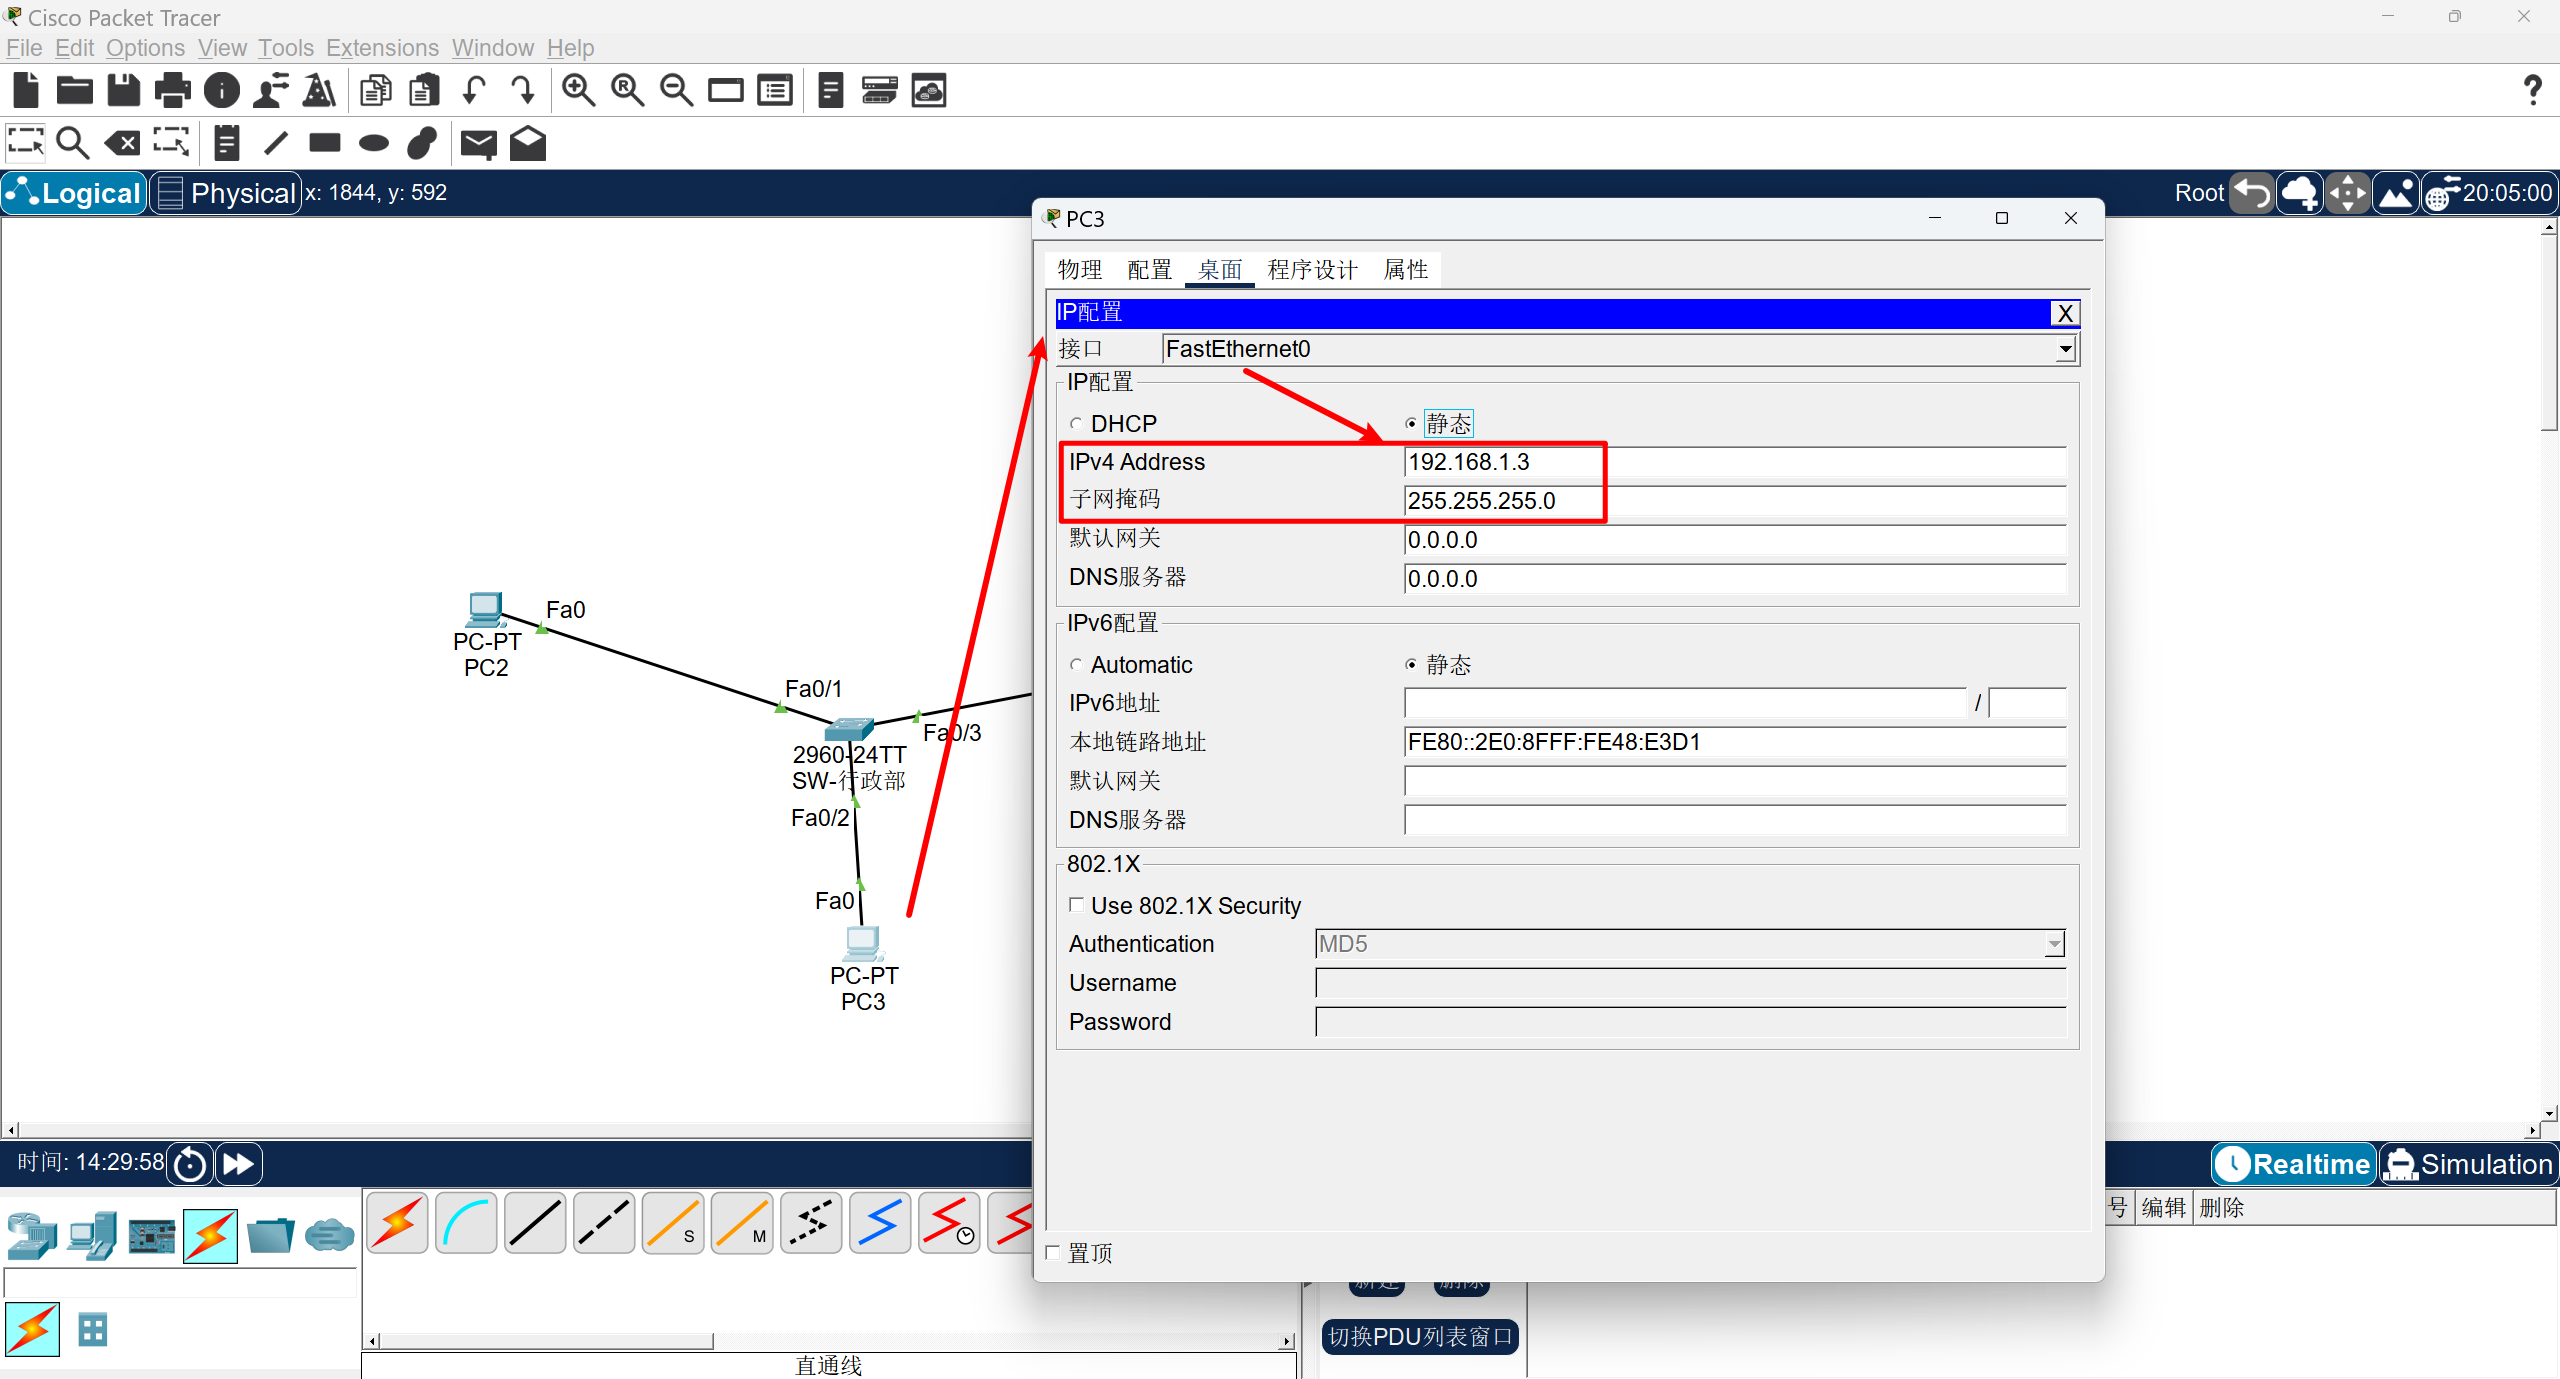Undo the last action
2560x1379 pixels.
point(474,90)
